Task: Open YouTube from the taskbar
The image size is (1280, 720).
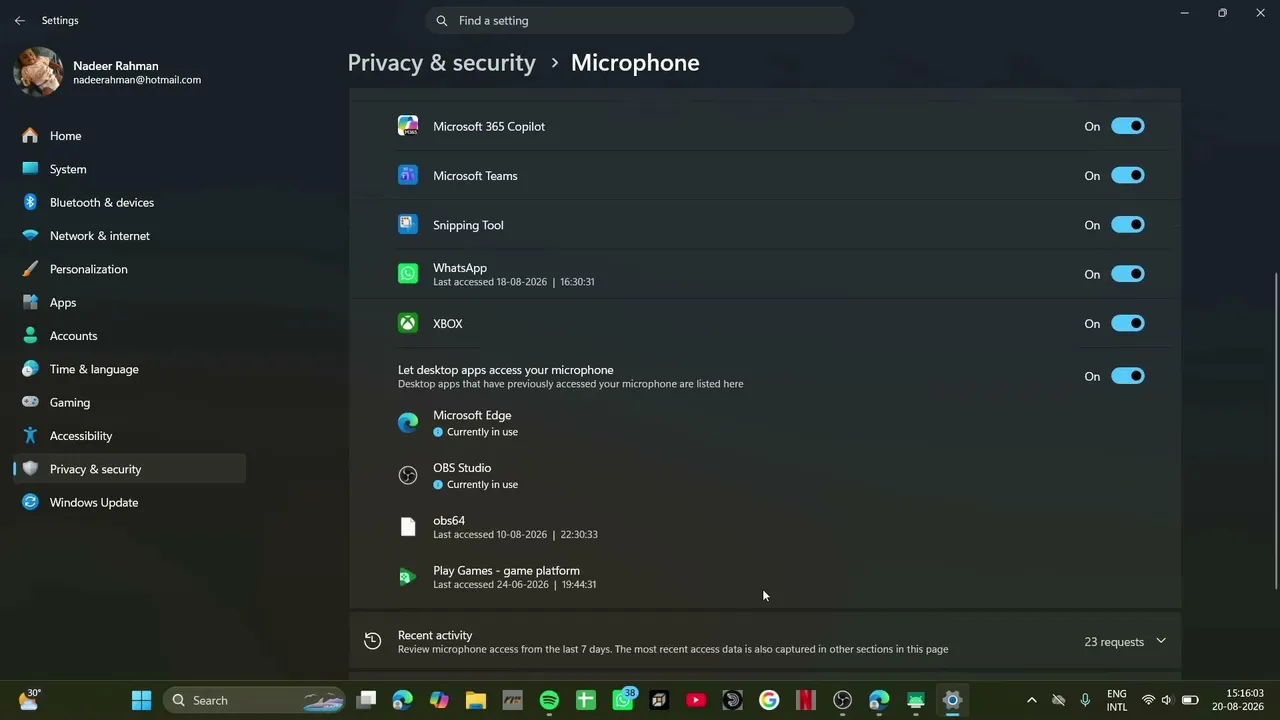Action: point(696,700)
